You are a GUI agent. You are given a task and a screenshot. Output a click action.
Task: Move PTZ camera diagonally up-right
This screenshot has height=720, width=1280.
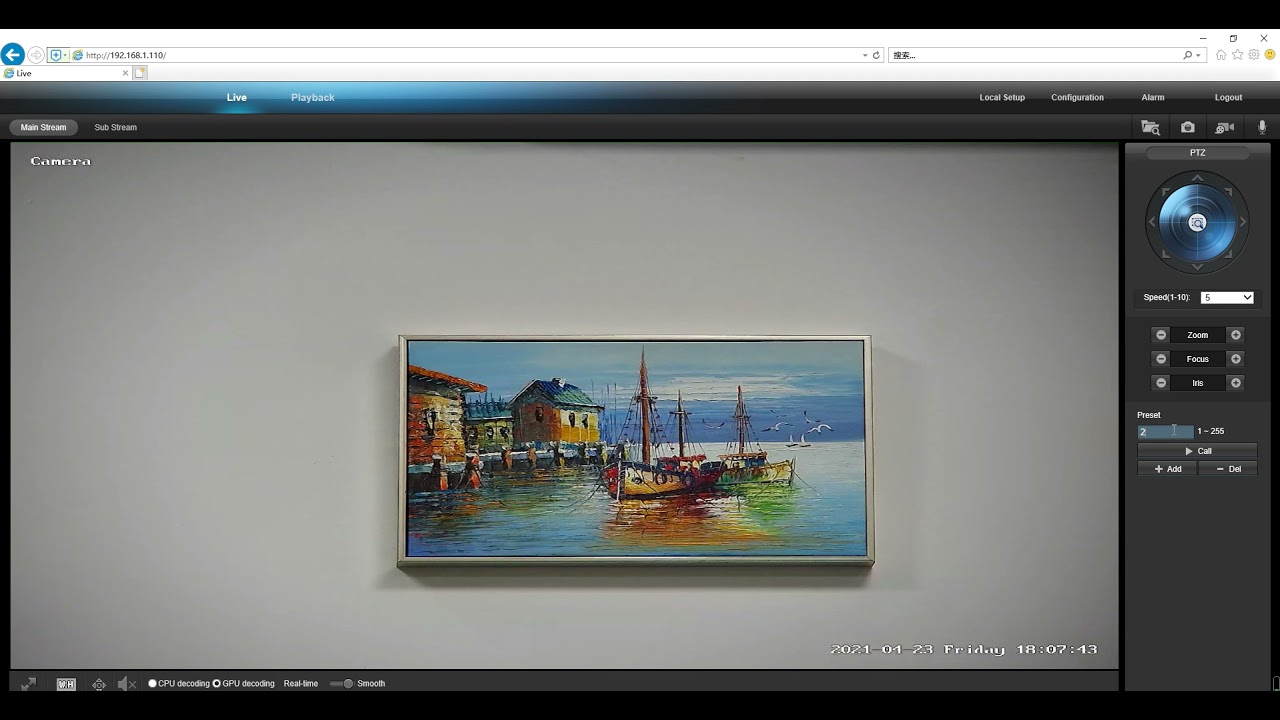[1229, 190]
